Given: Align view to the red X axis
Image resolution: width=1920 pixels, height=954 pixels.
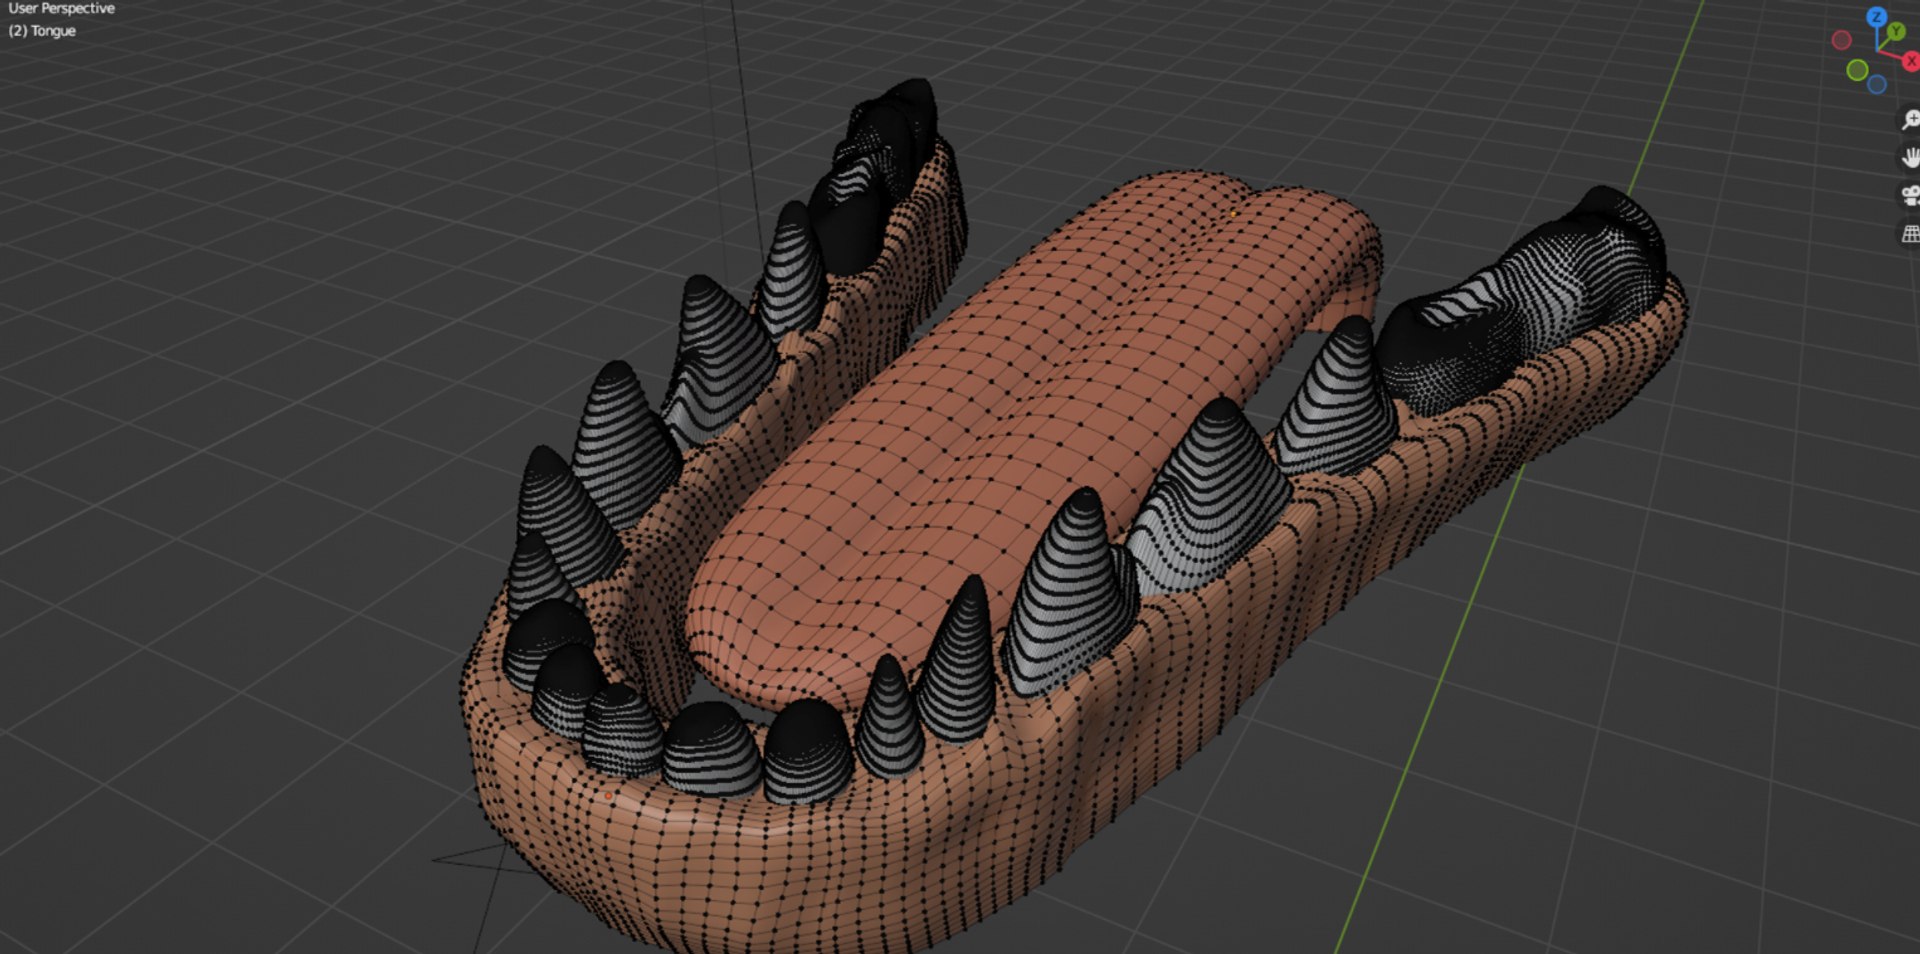Looking at the screenshot, I should pyautogui.click(x=1911, y=60).
